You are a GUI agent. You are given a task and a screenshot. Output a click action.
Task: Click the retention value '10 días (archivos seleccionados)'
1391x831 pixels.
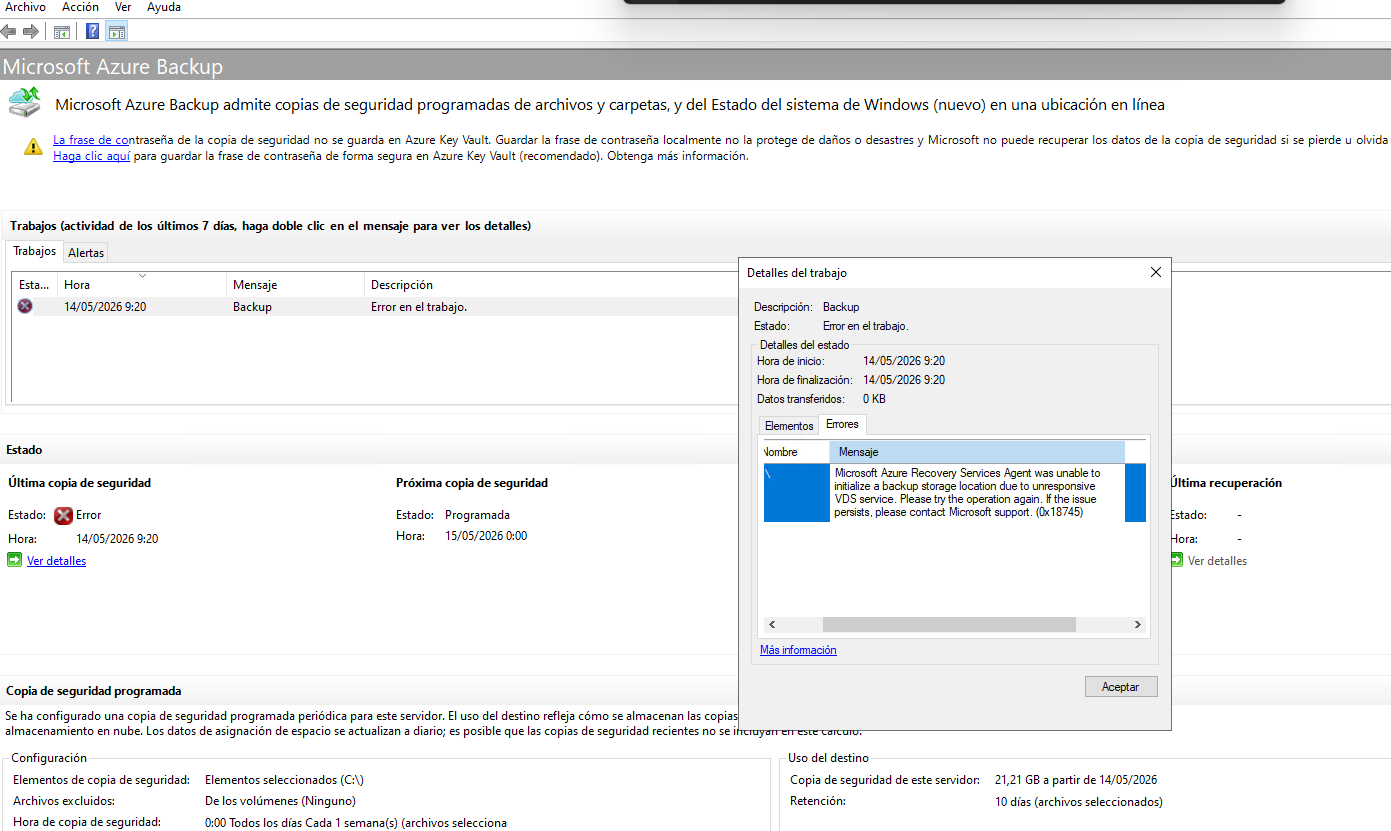[x=1079, y=802]
